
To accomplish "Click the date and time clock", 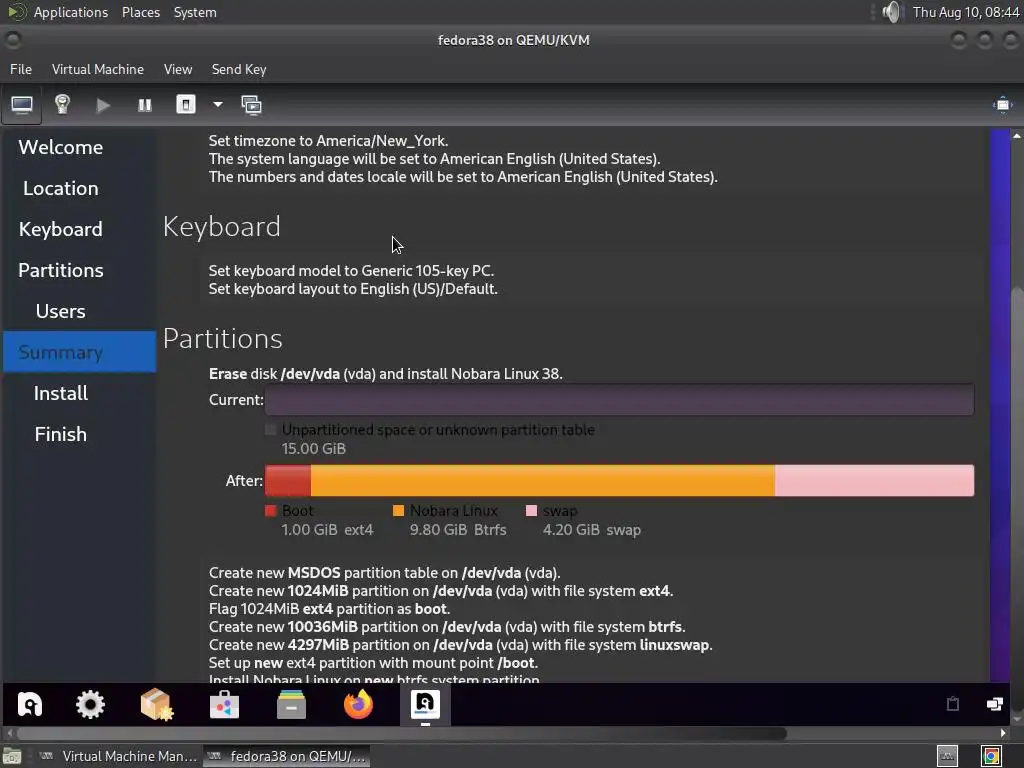I will (x=966, y=12).
